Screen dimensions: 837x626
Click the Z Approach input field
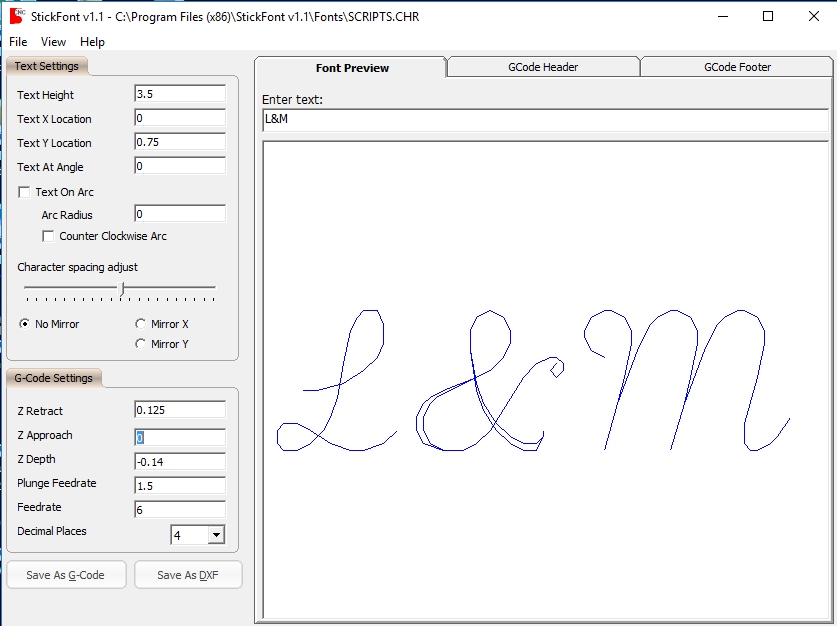tap(180, 438)
